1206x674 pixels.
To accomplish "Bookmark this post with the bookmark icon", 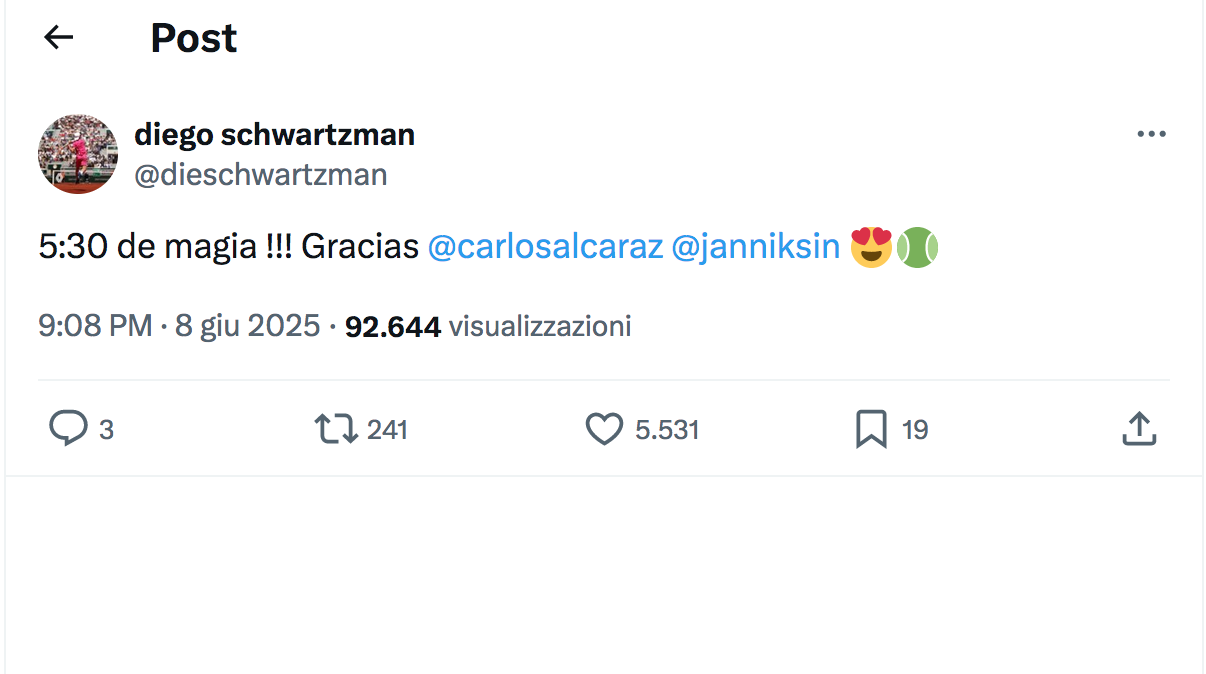I will point(871,430).
